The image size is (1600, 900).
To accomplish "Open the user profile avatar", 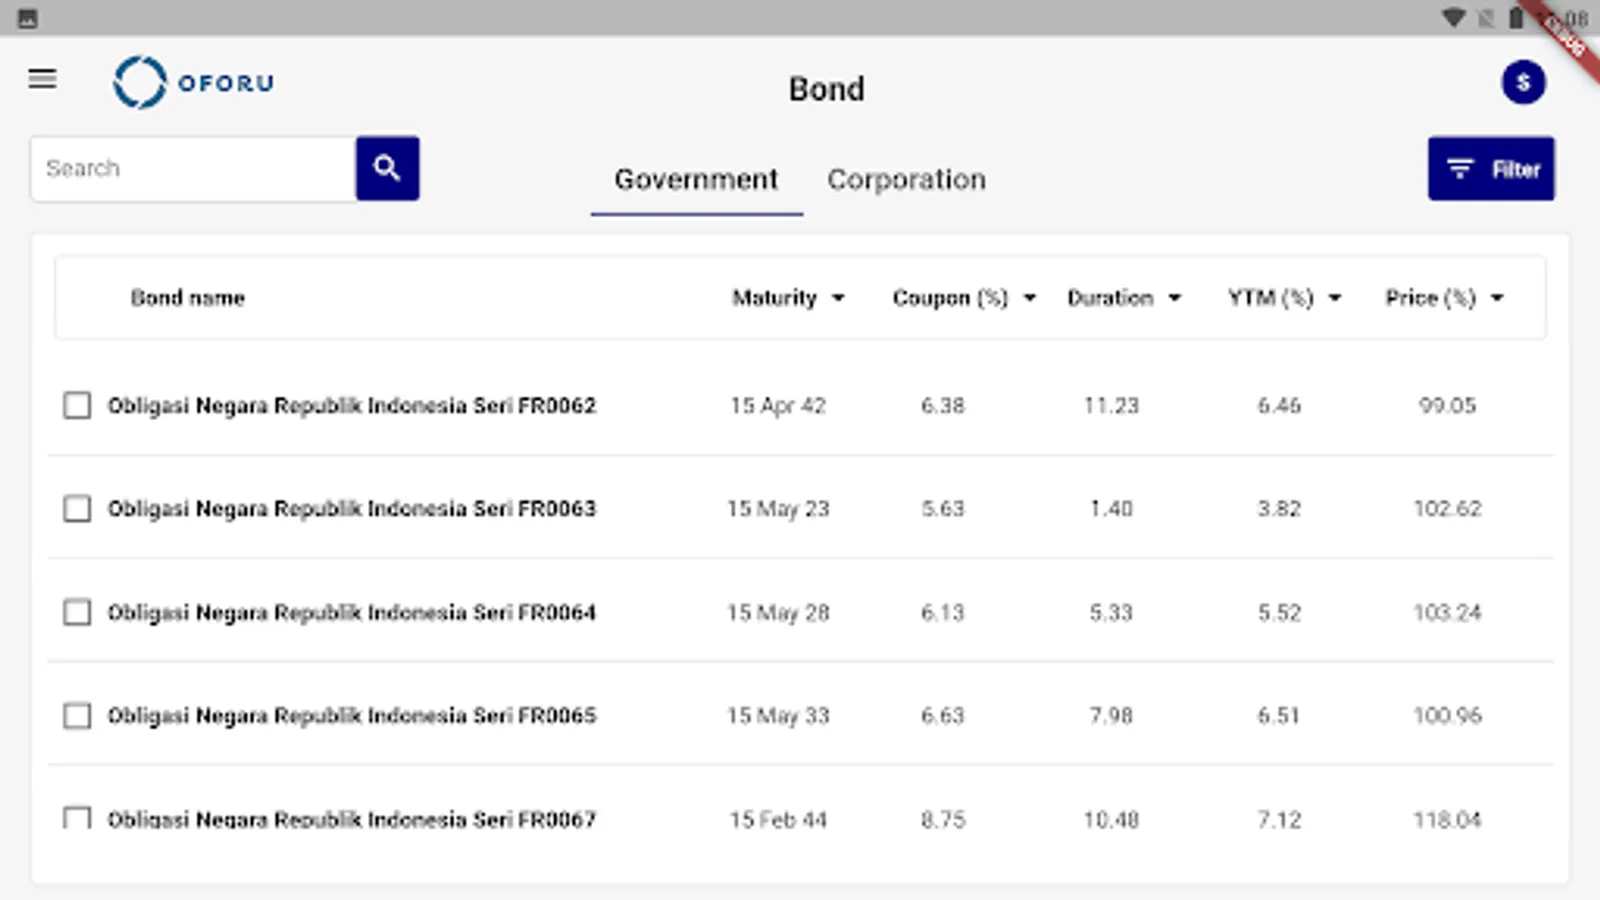I will pos(1522,83).
